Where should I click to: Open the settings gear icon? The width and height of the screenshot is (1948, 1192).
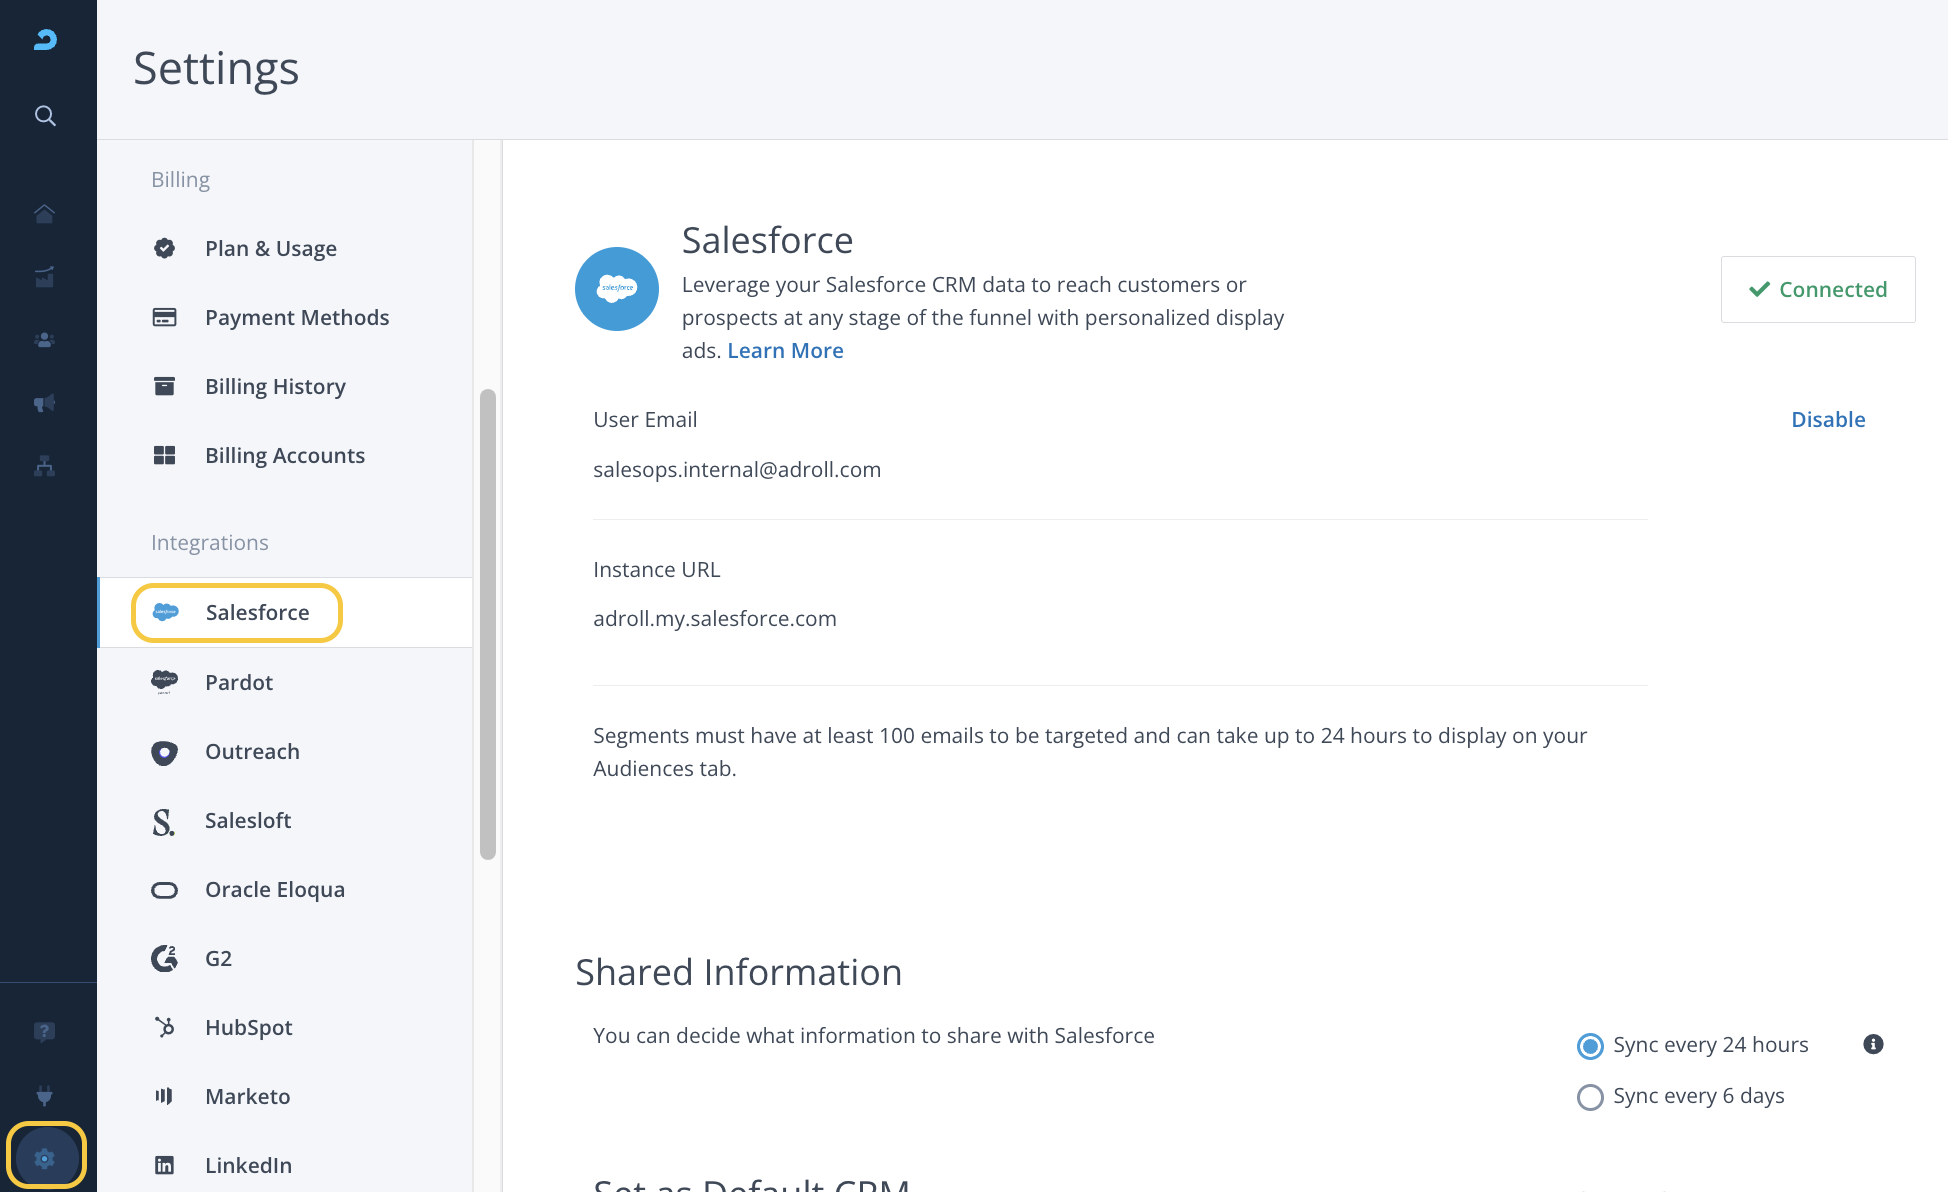(x=45, y=1158)
